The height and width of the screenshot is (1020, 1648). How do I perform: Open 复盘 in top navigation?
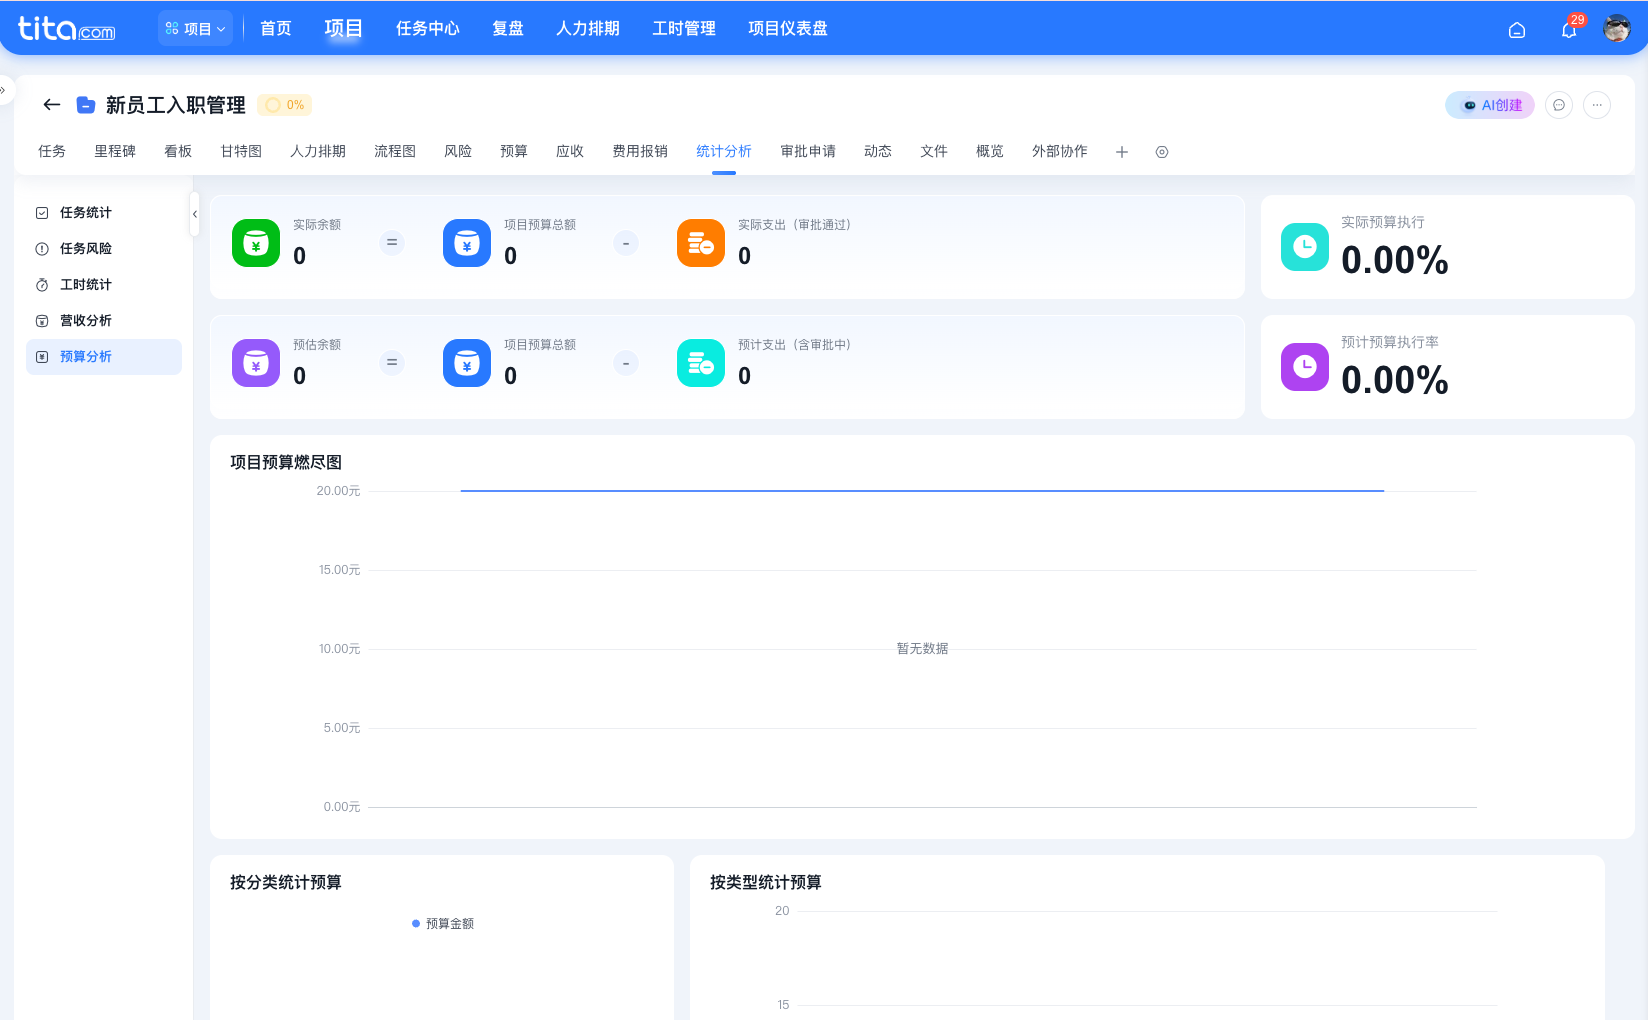click(x=508, y=29)
